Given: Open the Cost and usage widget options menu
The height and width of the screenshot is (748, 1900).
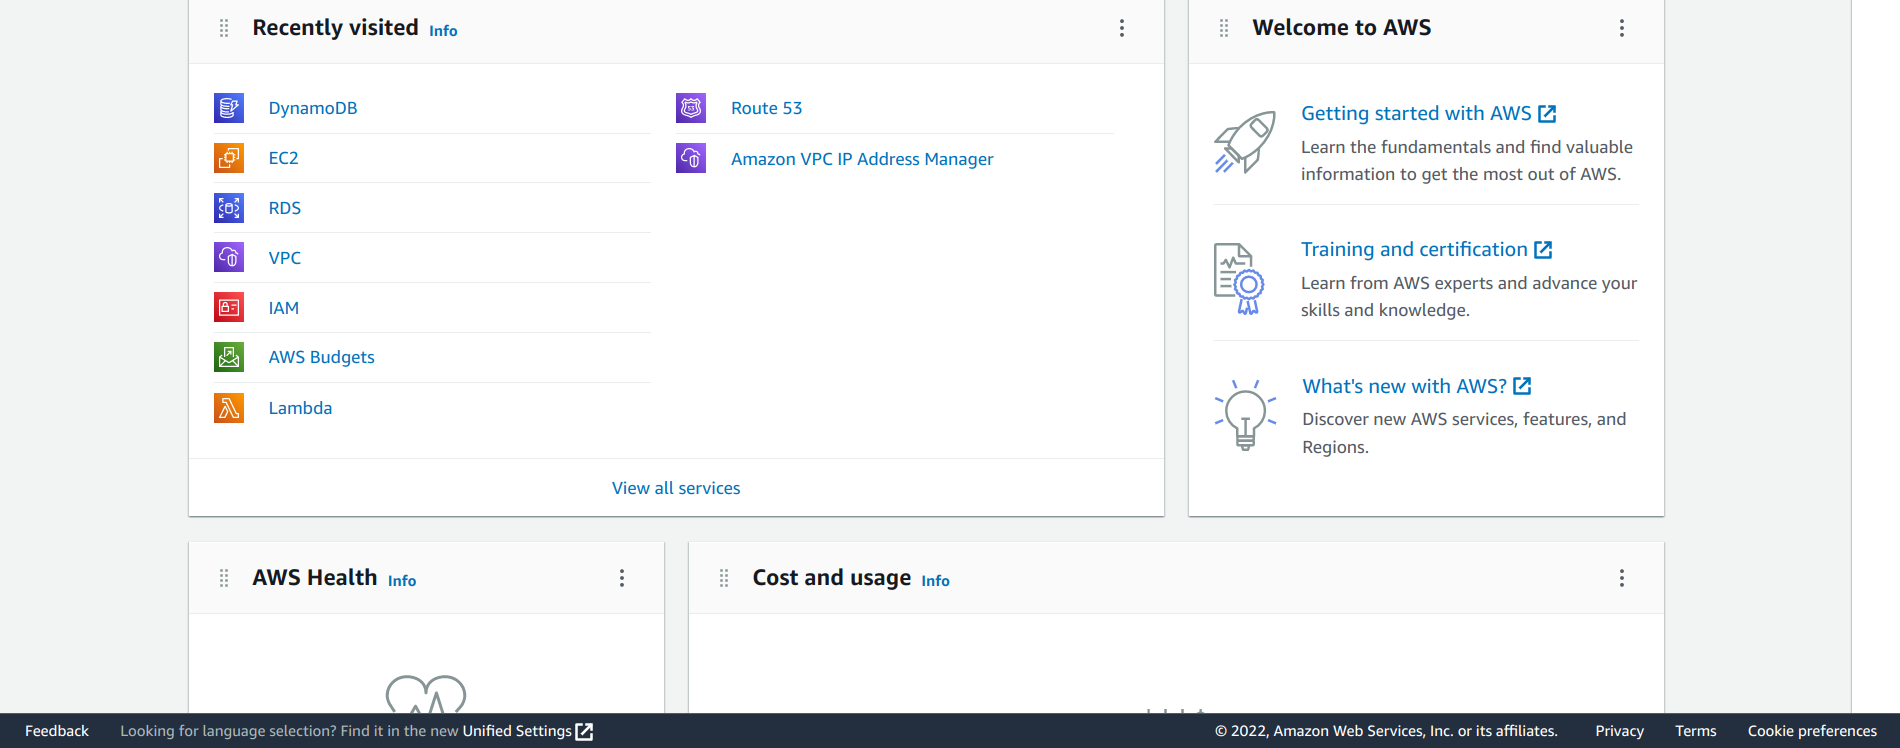Looking at the screenshot, I should pyautogui.click(x=1622, y=578).
